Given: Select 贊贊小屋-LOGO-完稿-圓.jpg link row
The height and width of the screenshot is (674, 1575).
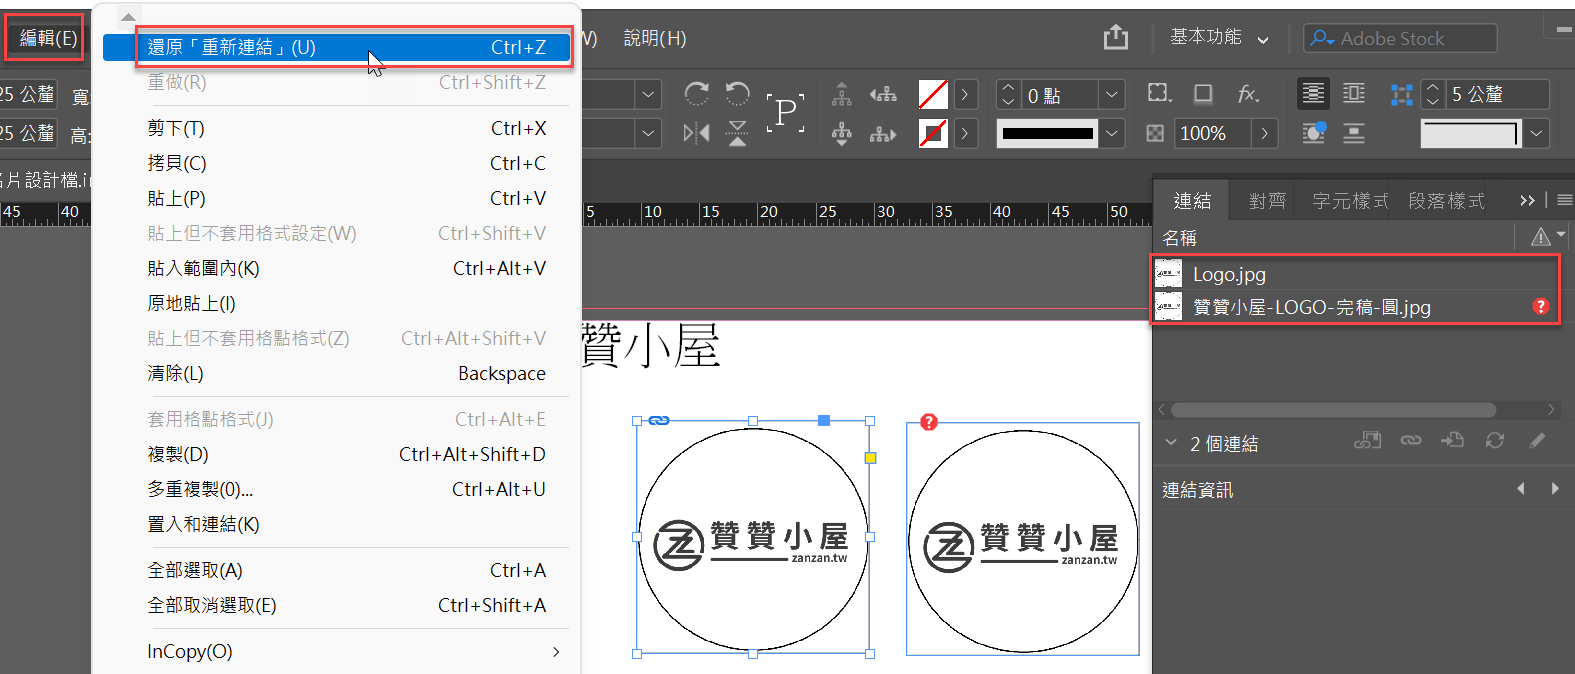Looking at the screenshot, I should tap(1356, 306).
